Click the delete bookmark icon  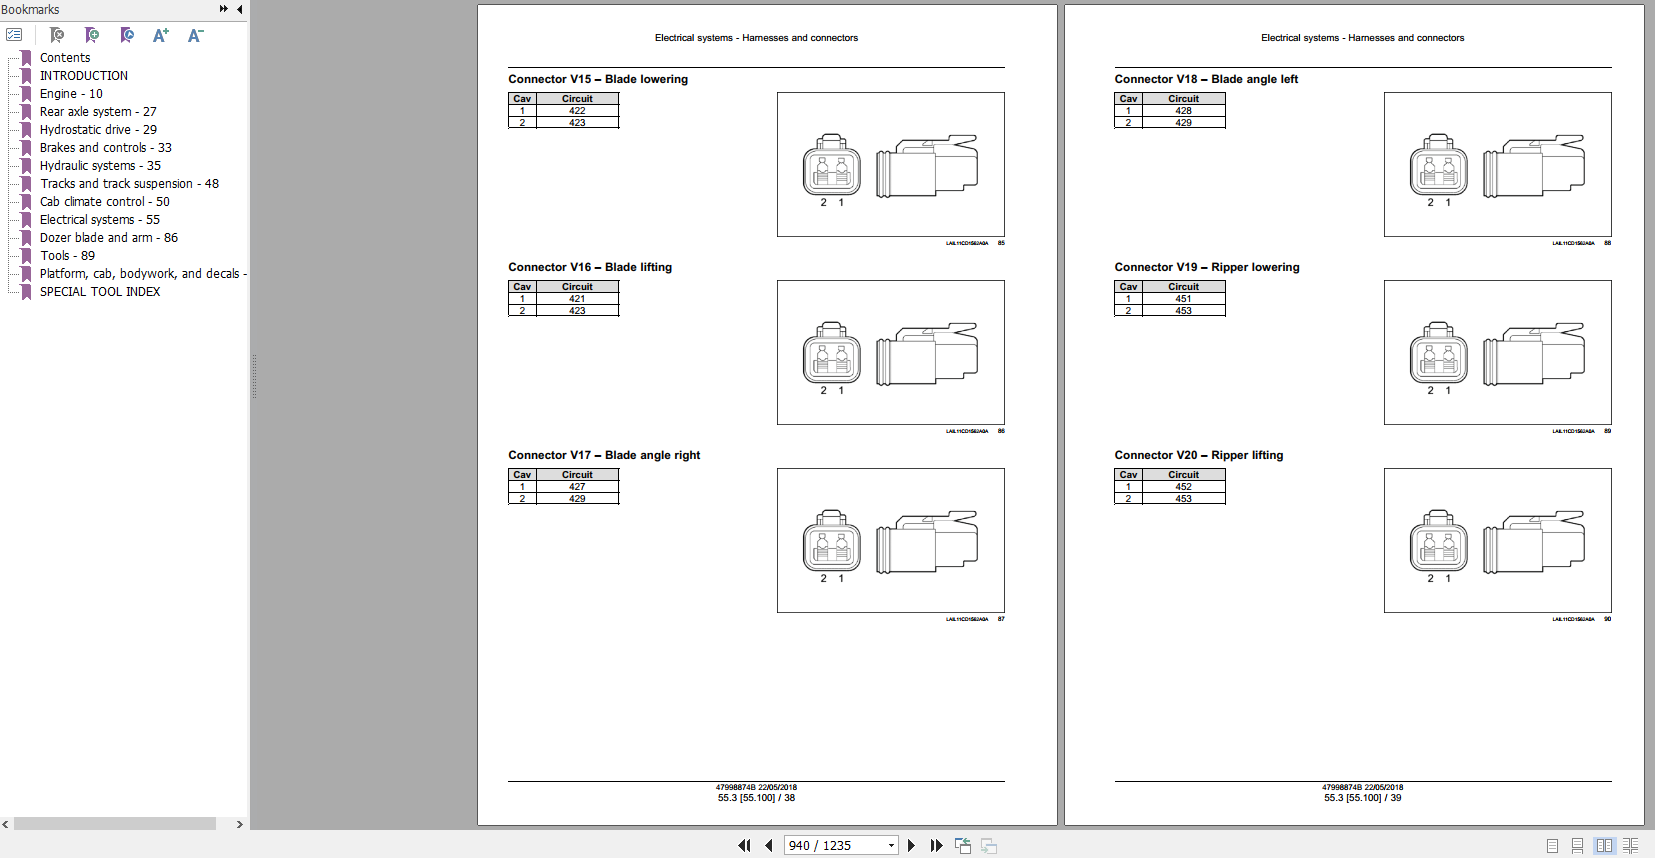point(57,35)
